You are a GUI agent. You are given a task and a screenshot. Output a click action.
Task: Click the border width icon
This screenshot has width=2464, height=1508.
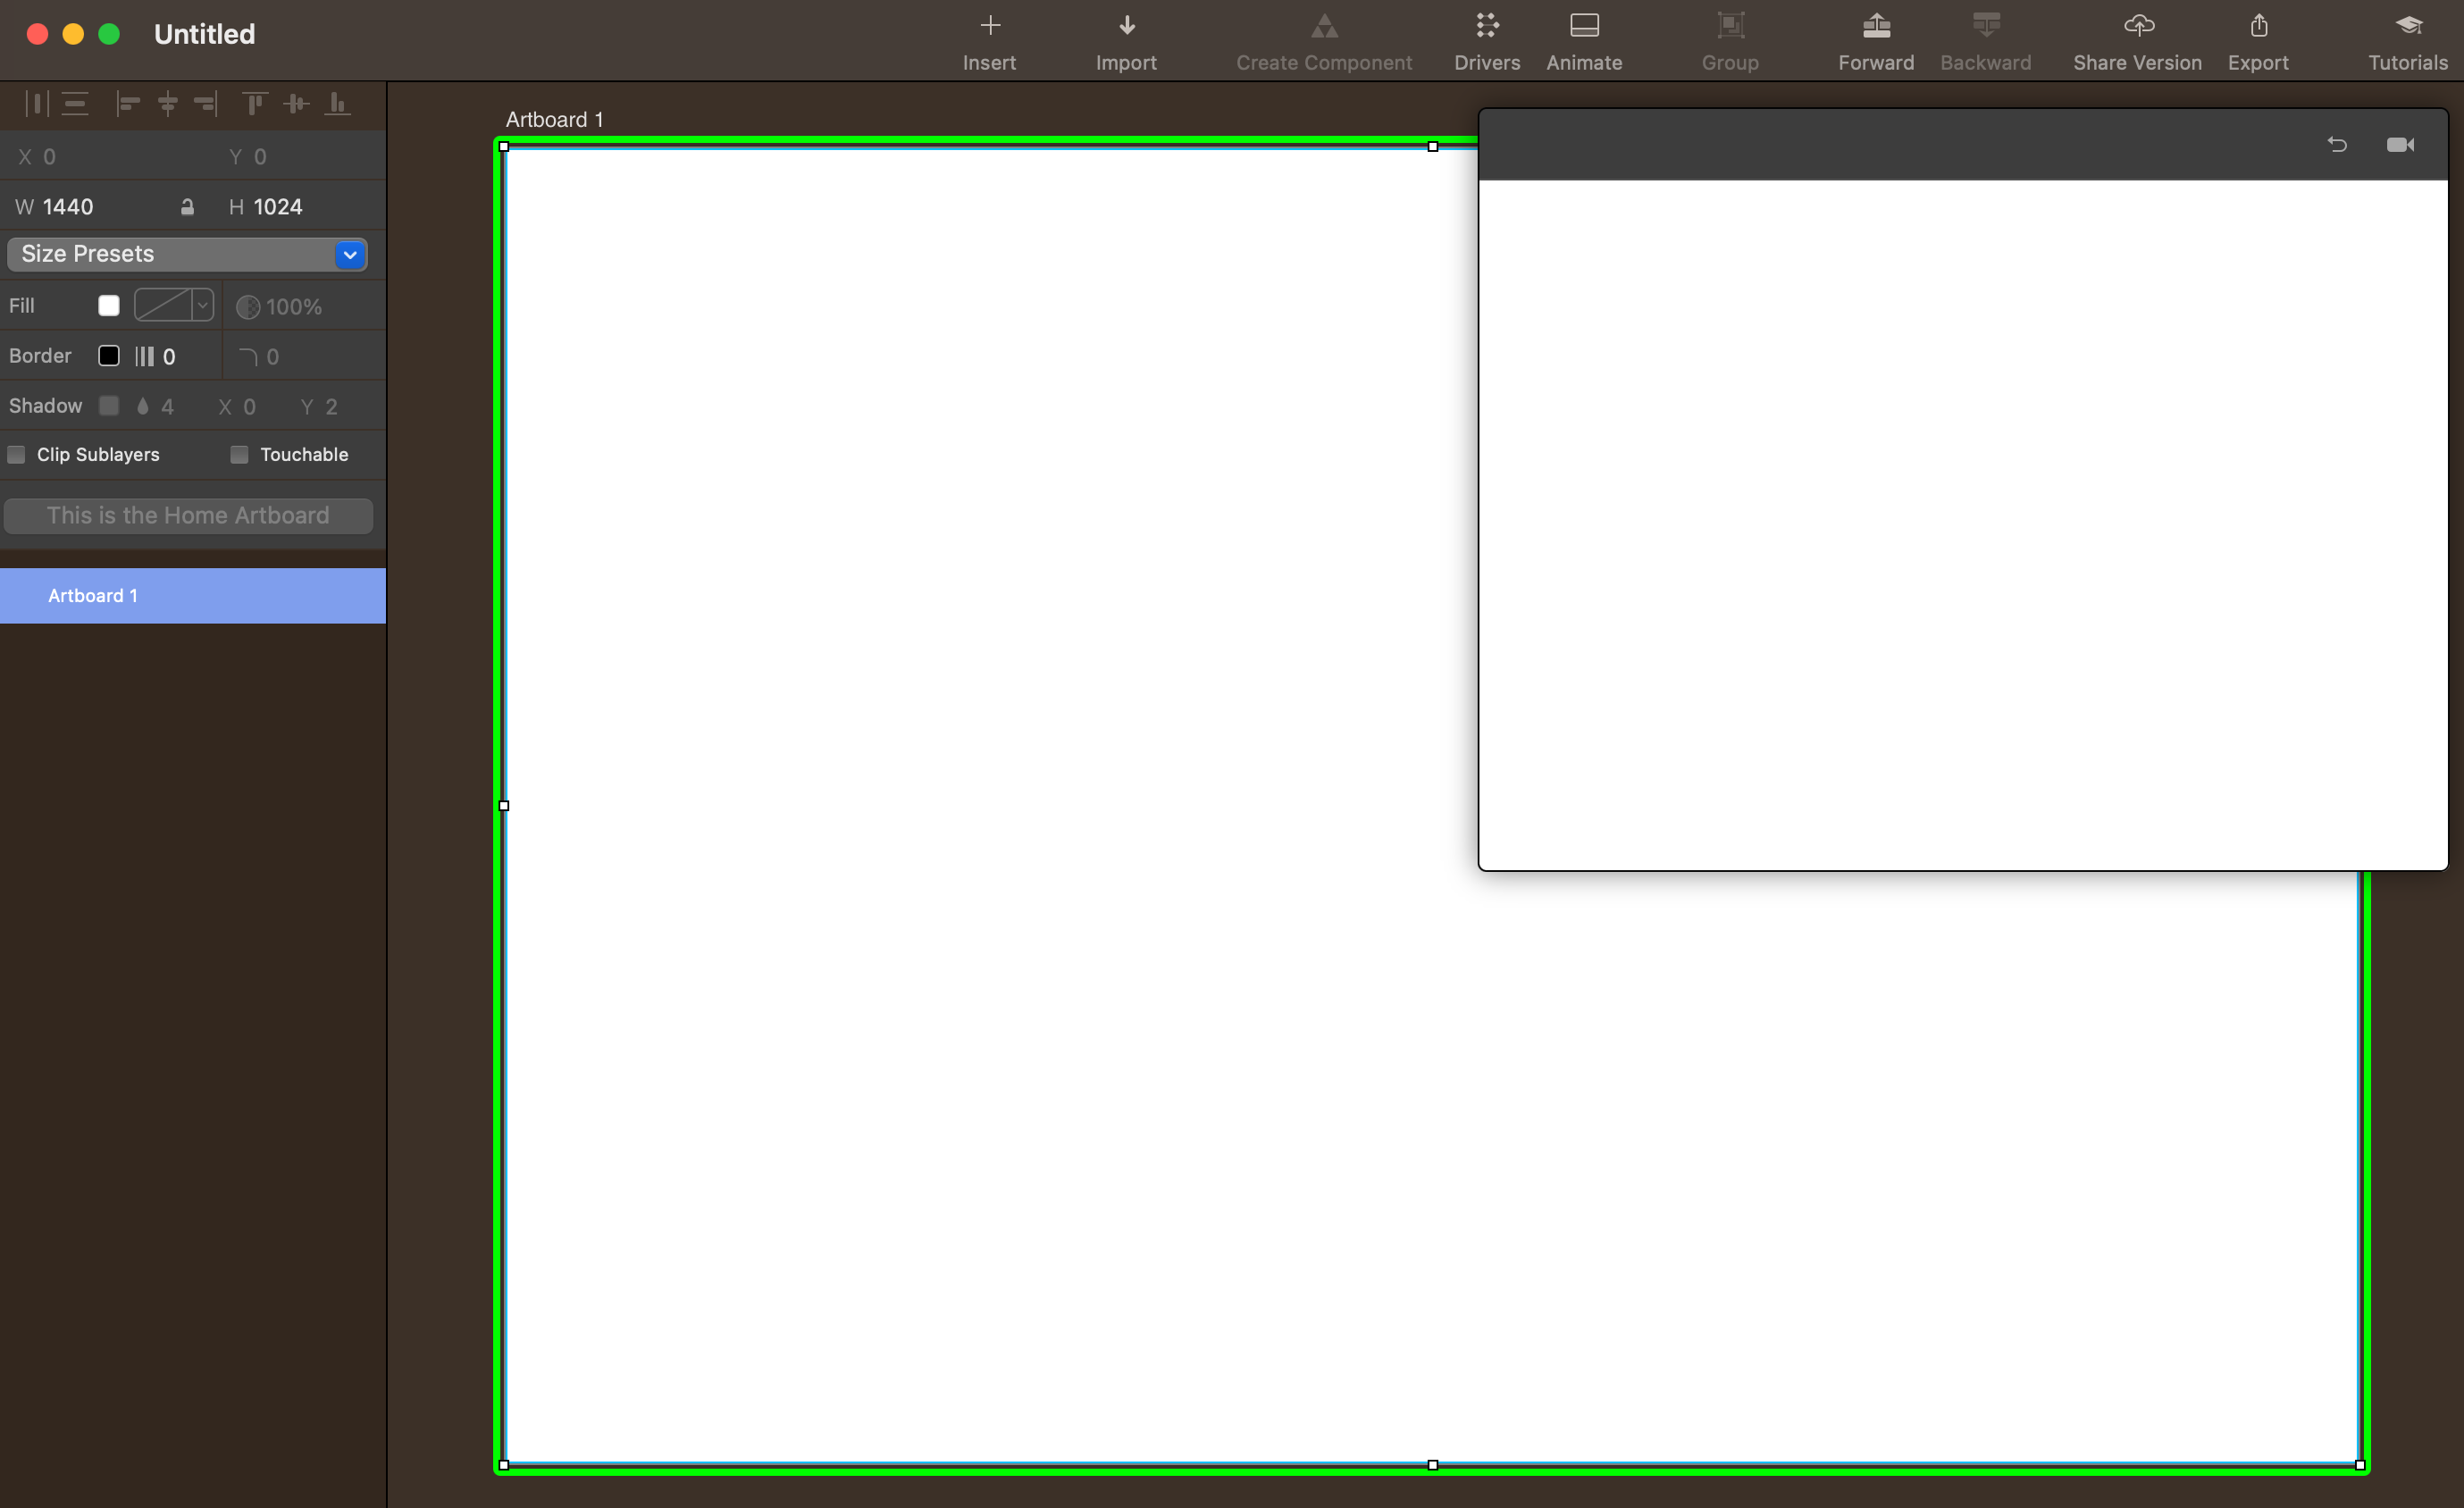[145, 357]
